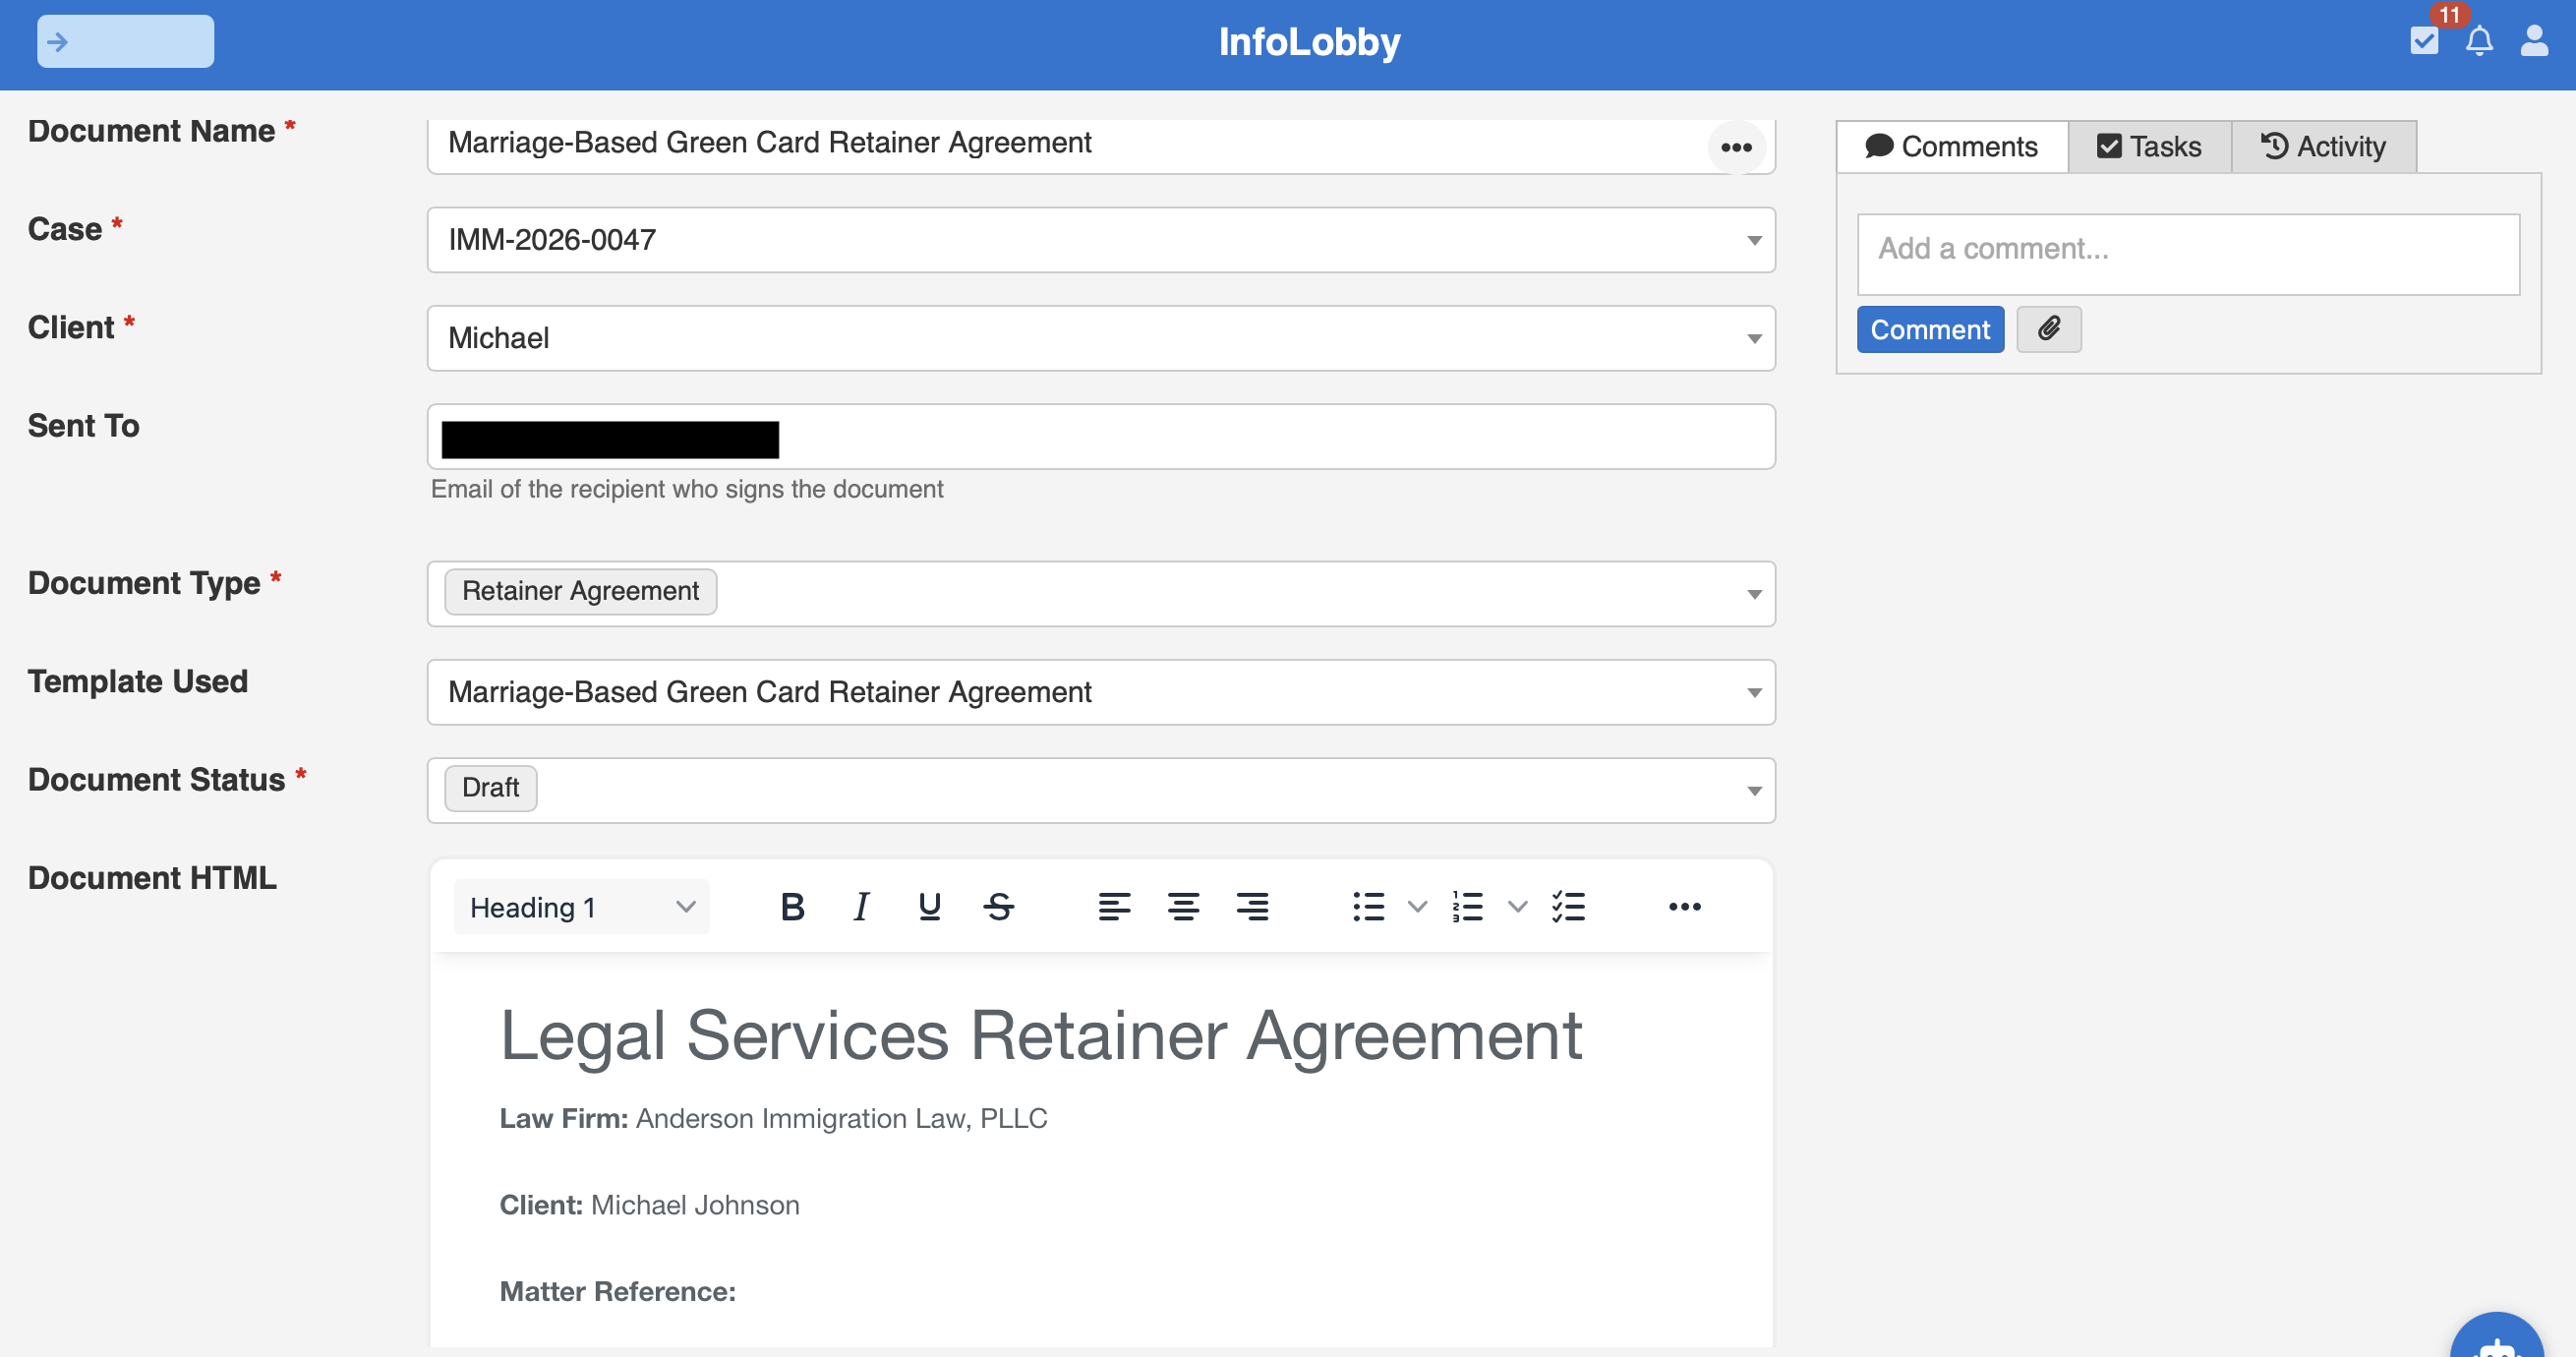Insert a numbered list
This screenshot has height=1357, width=2576.
[1467, 906]
